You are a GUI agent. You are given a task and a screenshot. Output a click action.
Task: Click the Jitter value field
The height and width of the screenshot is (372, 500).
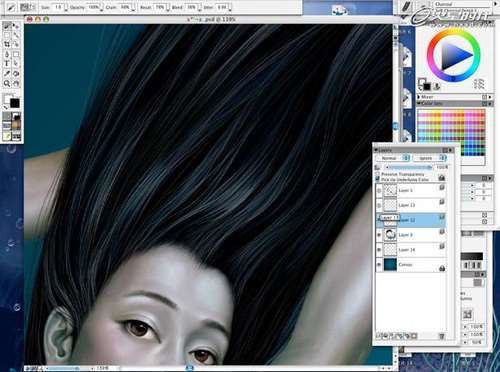pos(222,7)
